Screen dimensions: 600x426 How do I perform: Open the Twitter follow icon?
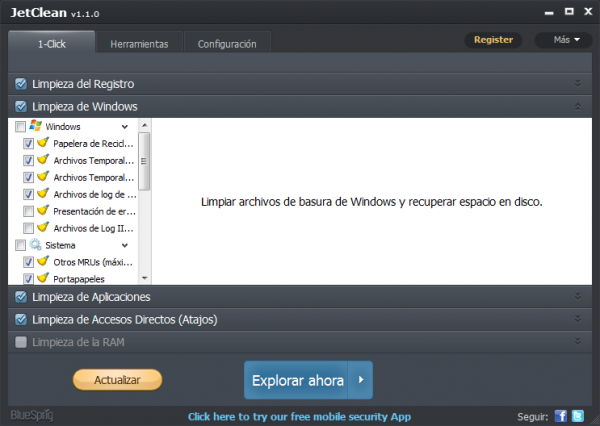(578, 416)
